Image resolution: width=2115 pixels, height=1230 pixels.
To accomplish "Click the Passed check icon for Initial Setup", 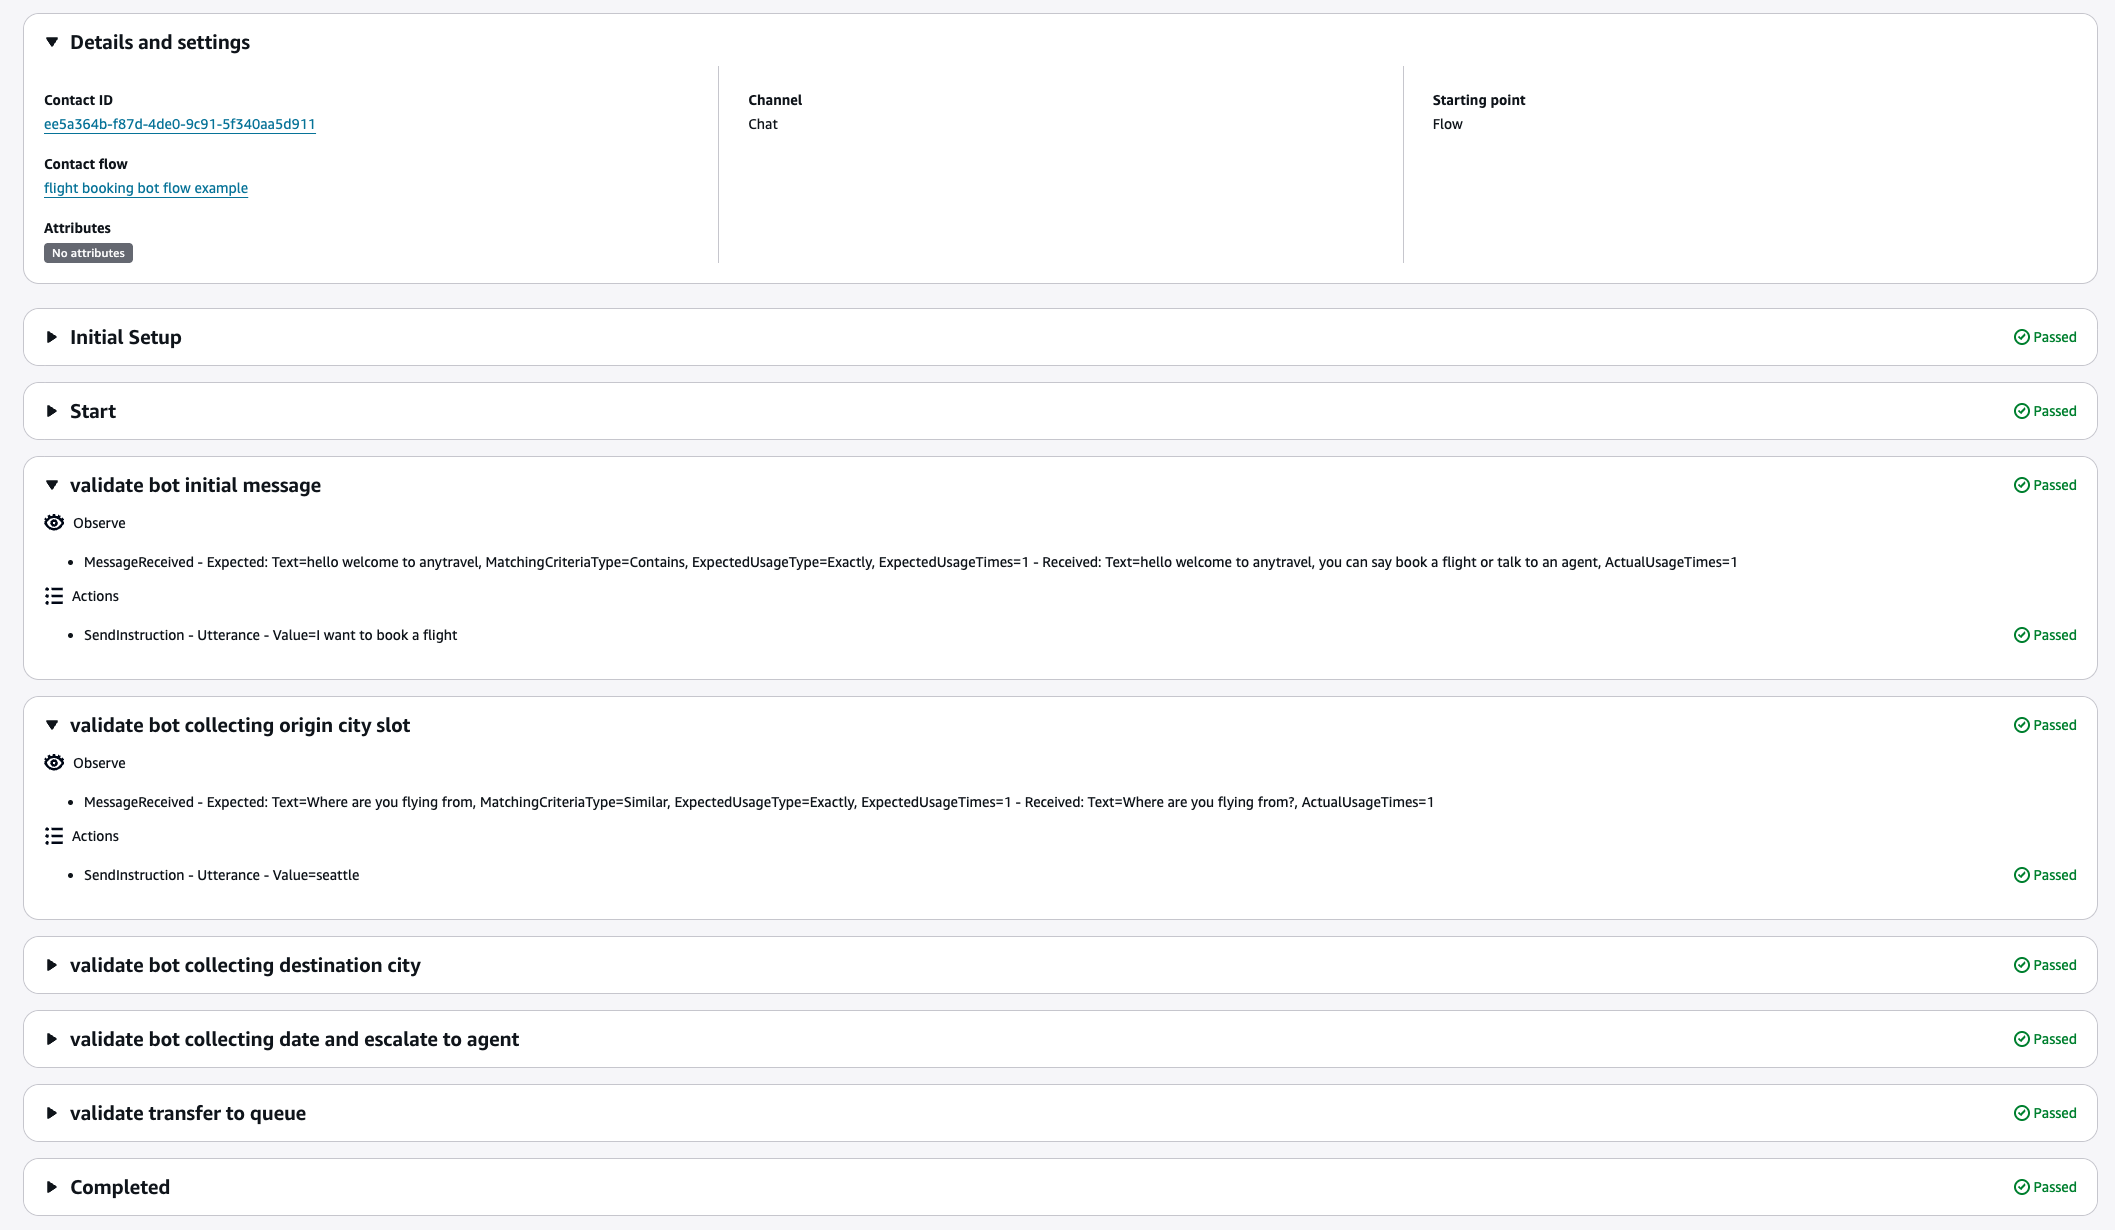I will 2021,337.
